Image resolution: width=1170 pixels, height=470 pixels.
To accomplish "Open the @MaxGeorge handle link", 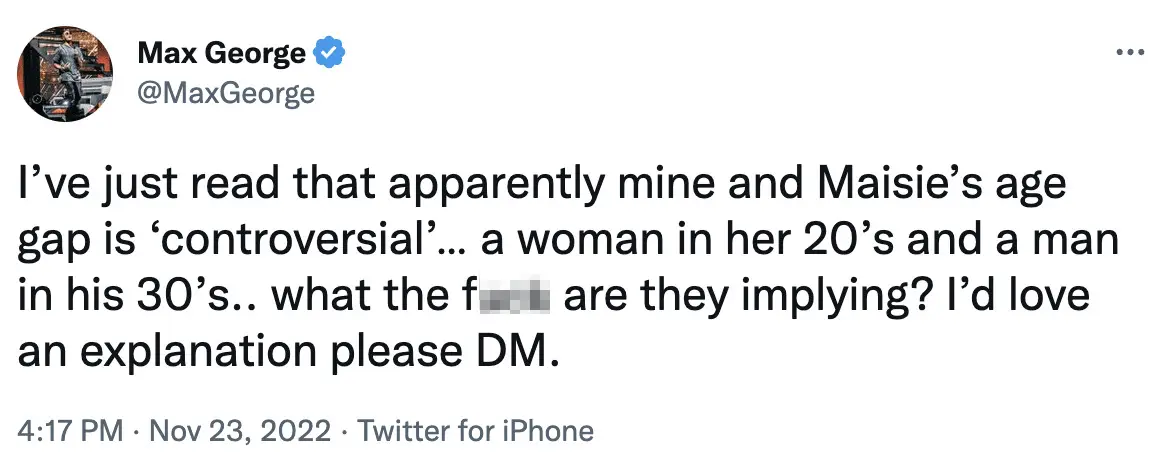I will tap(224, 93).
